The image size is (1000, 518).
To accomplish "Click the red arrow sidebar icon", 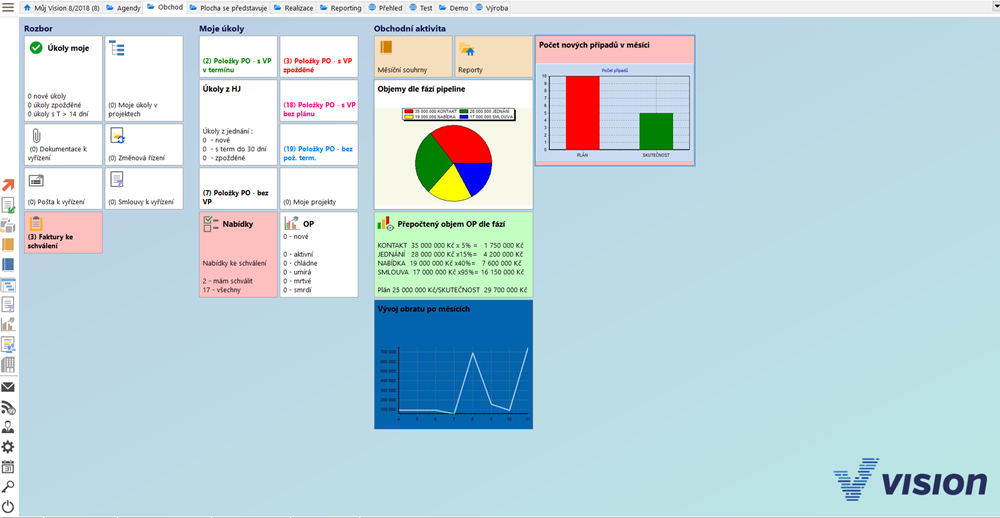I will point(8,185).
